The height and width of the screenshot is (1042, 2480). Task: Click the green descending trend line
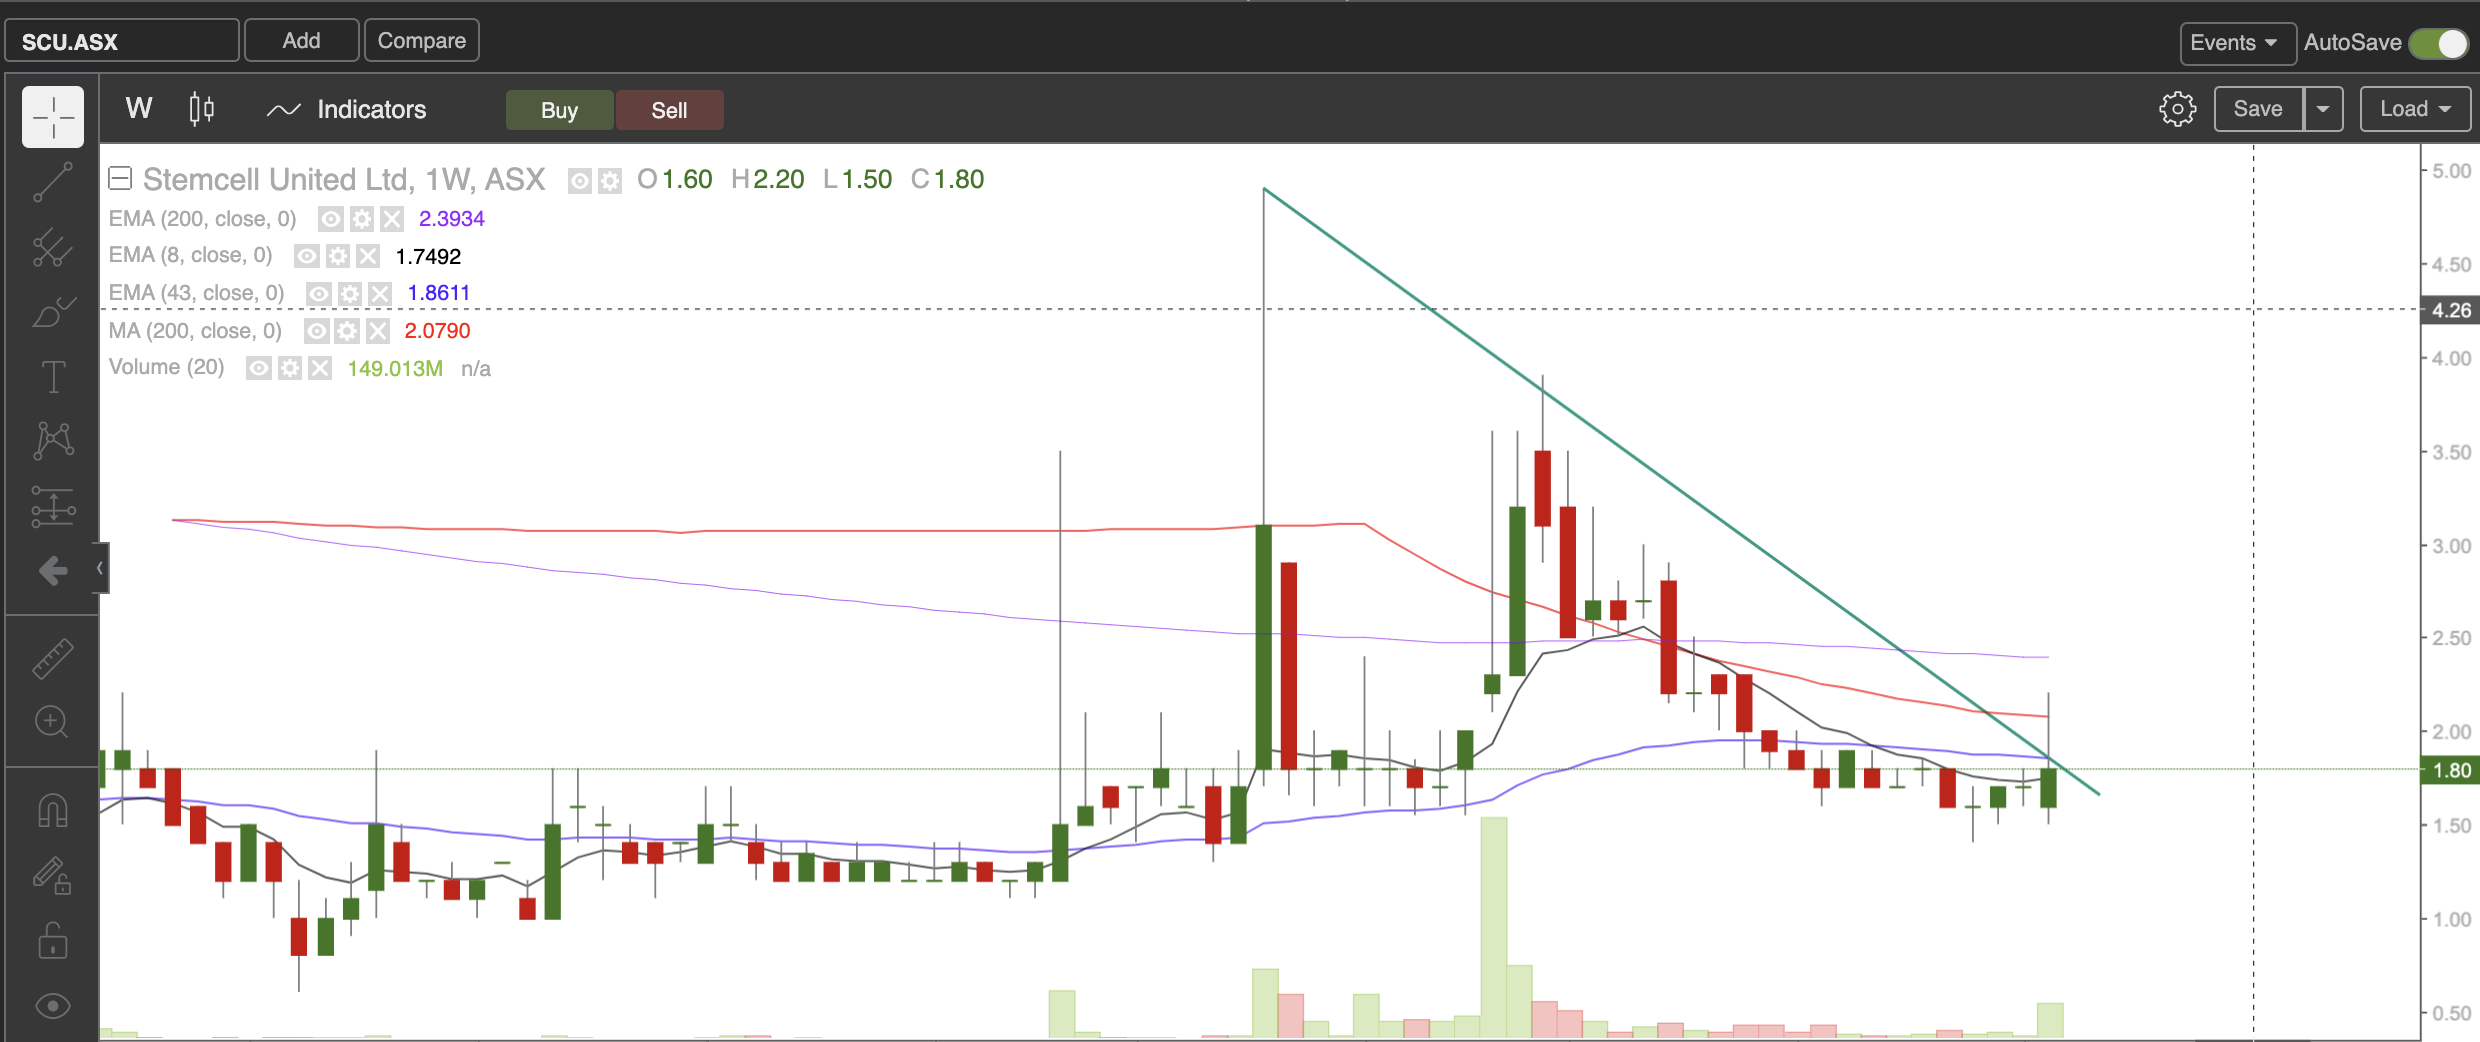click(x=1680, y=491)
